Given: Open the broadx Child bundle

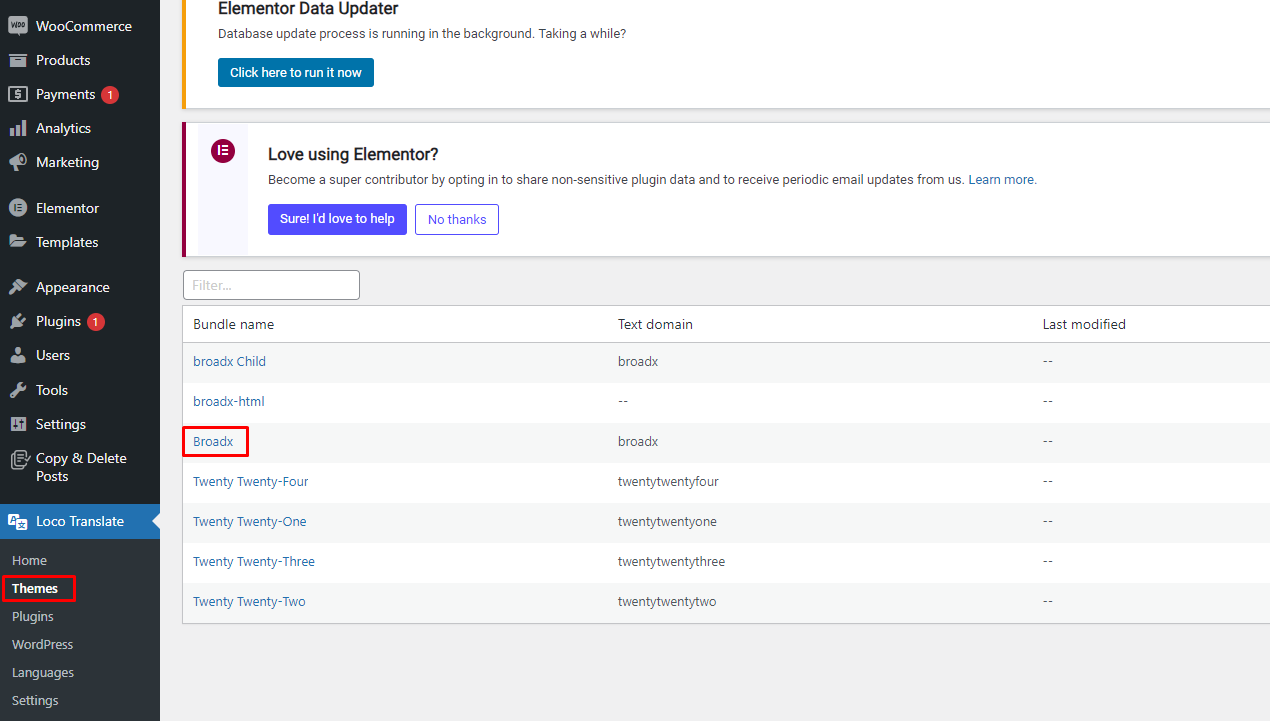Looking at the screenshot, I should [x=229, y=361].
